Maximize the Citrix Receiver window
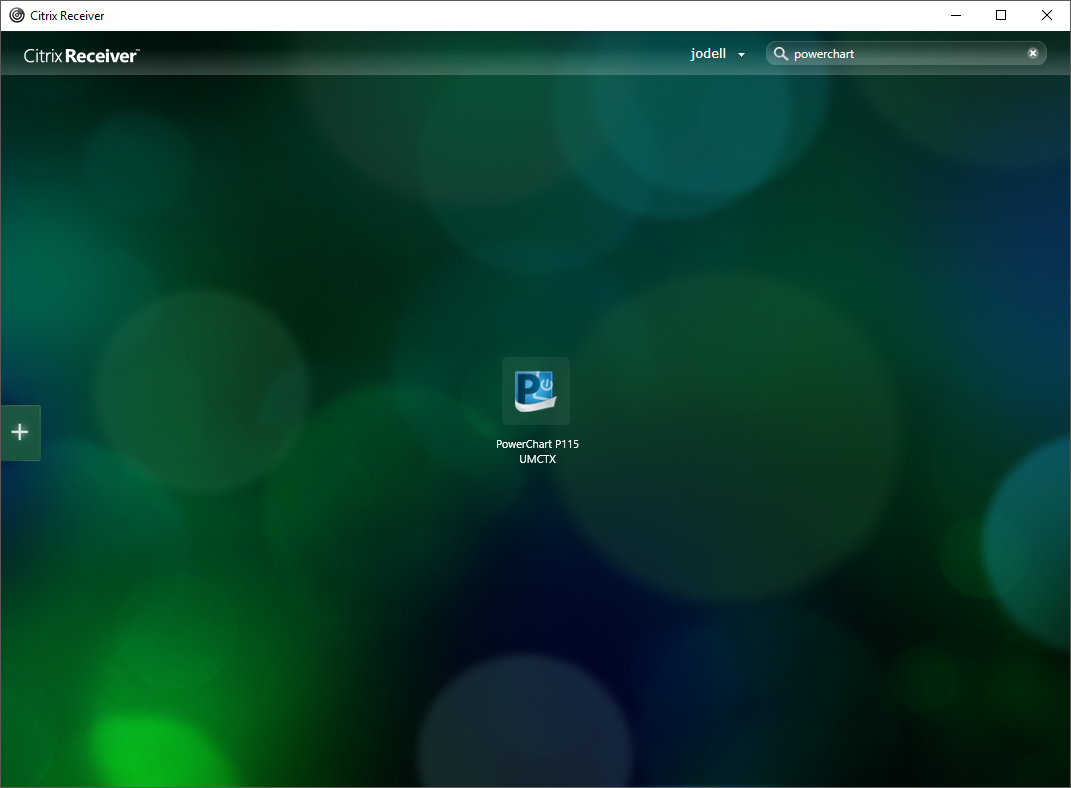This screenshot has width=1071, height=788. [1000, 15]
